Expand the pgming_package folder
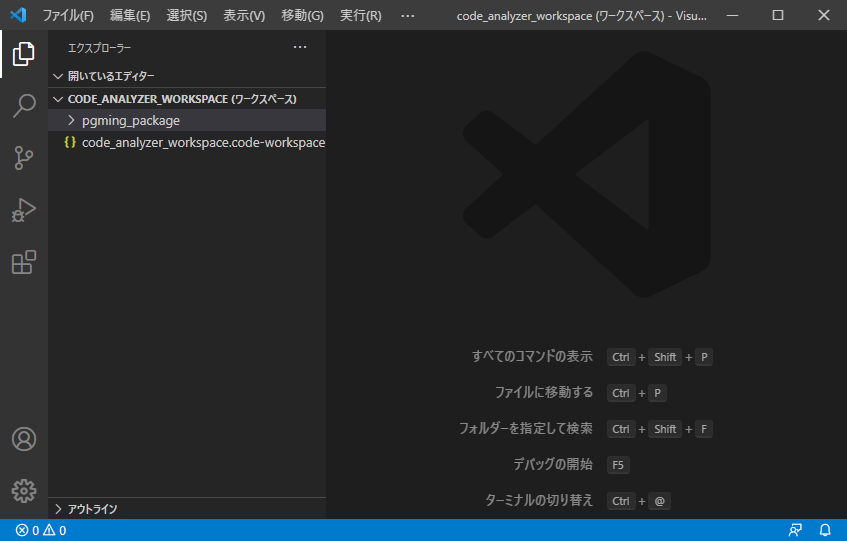 click(x=71, y=120)
